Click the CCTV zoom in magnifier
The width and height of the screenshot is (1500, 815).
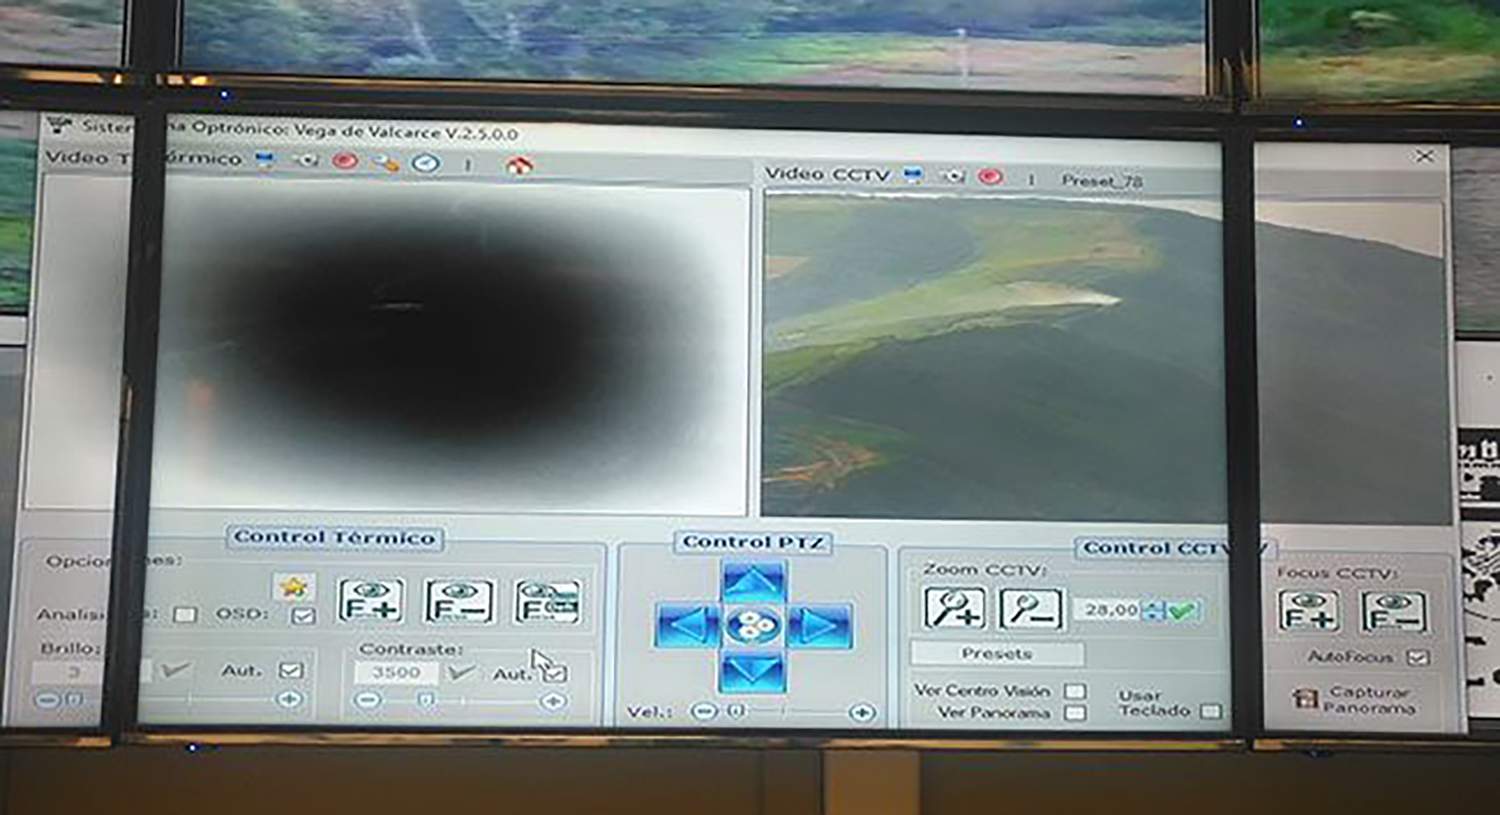[952, 608]
